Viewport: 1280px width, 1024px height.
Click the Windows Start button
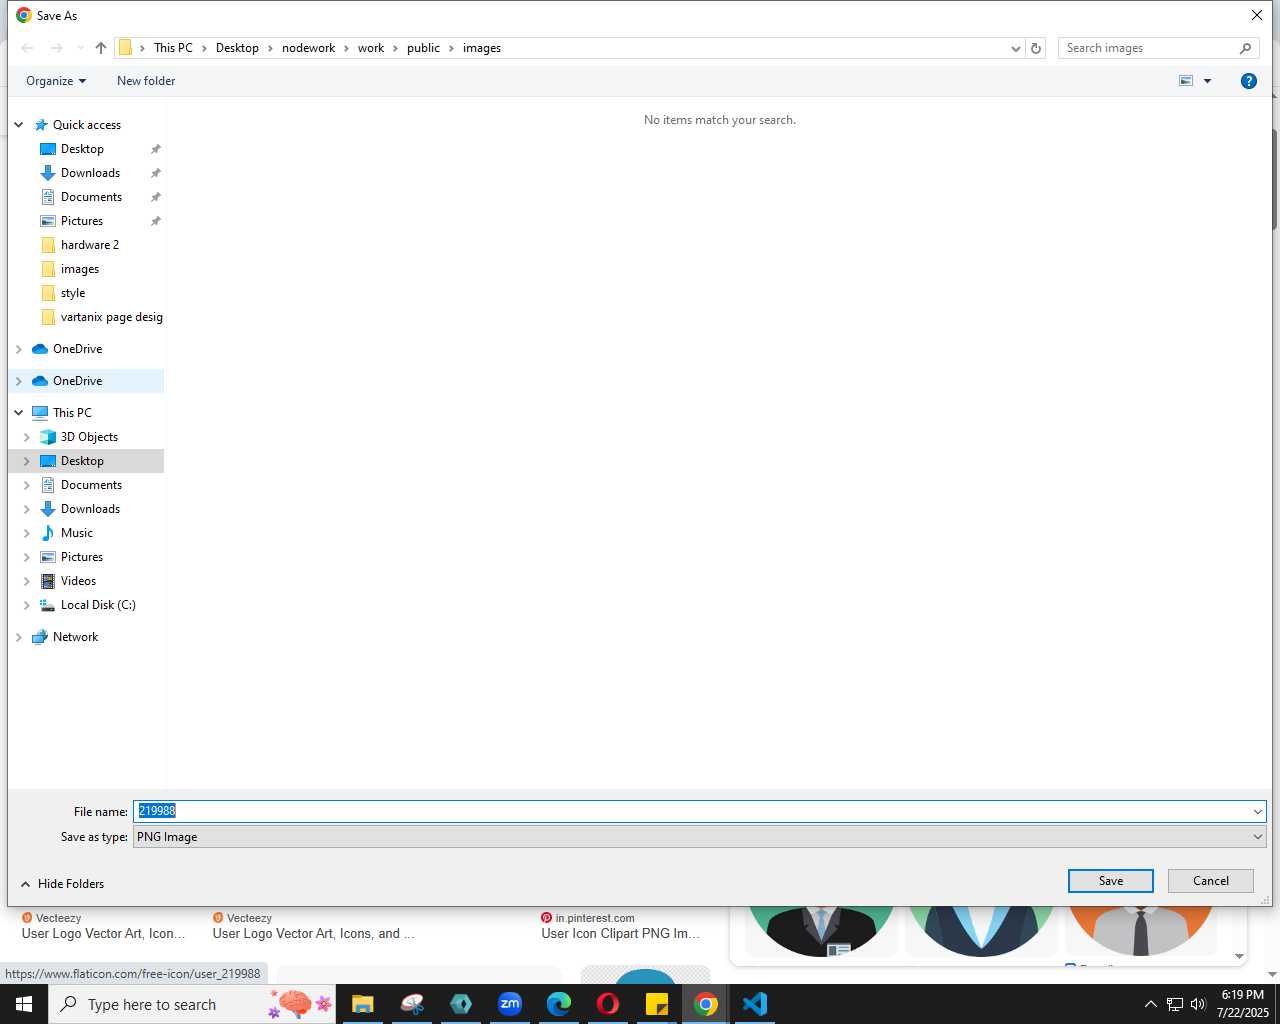tap(24, 1004)
